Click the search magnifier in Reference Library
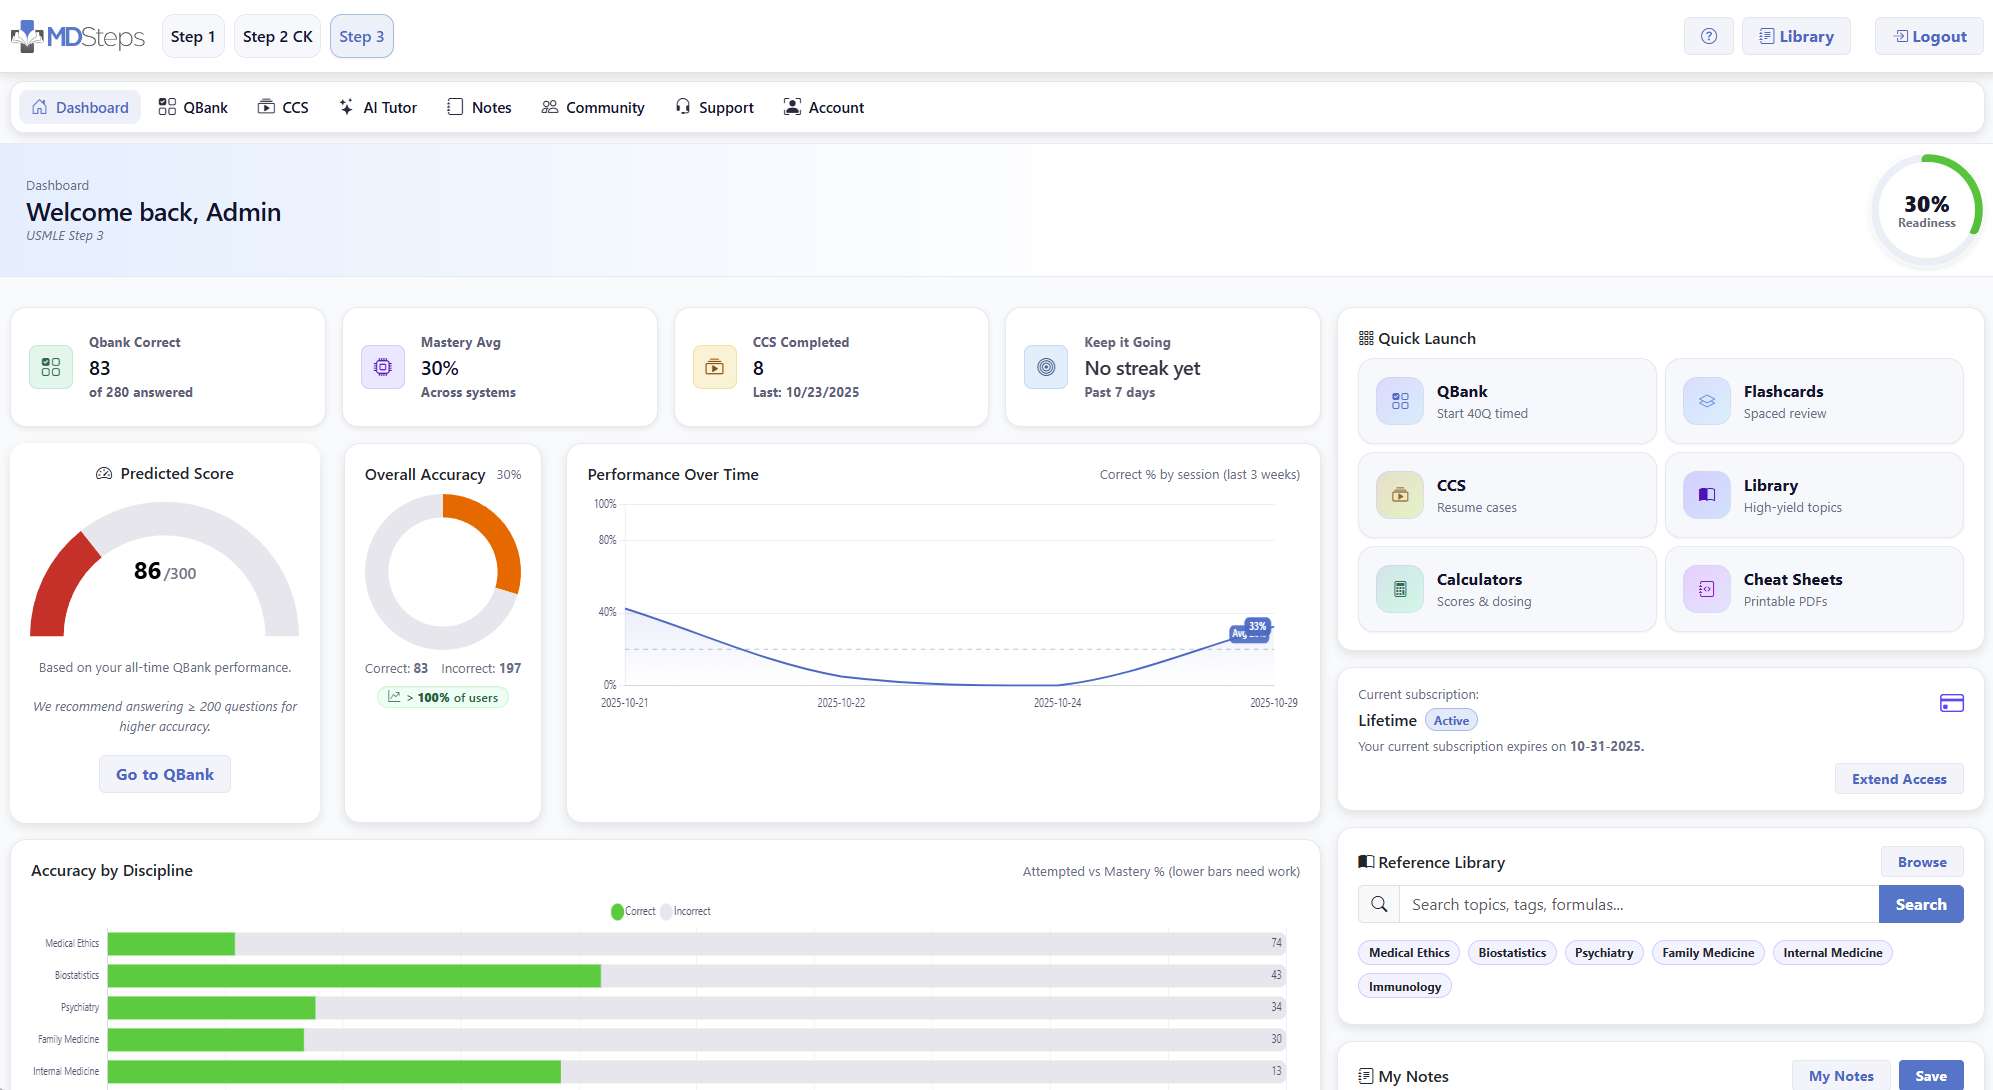Viewport: 1993px width, 1090px height. [1379, 904]
